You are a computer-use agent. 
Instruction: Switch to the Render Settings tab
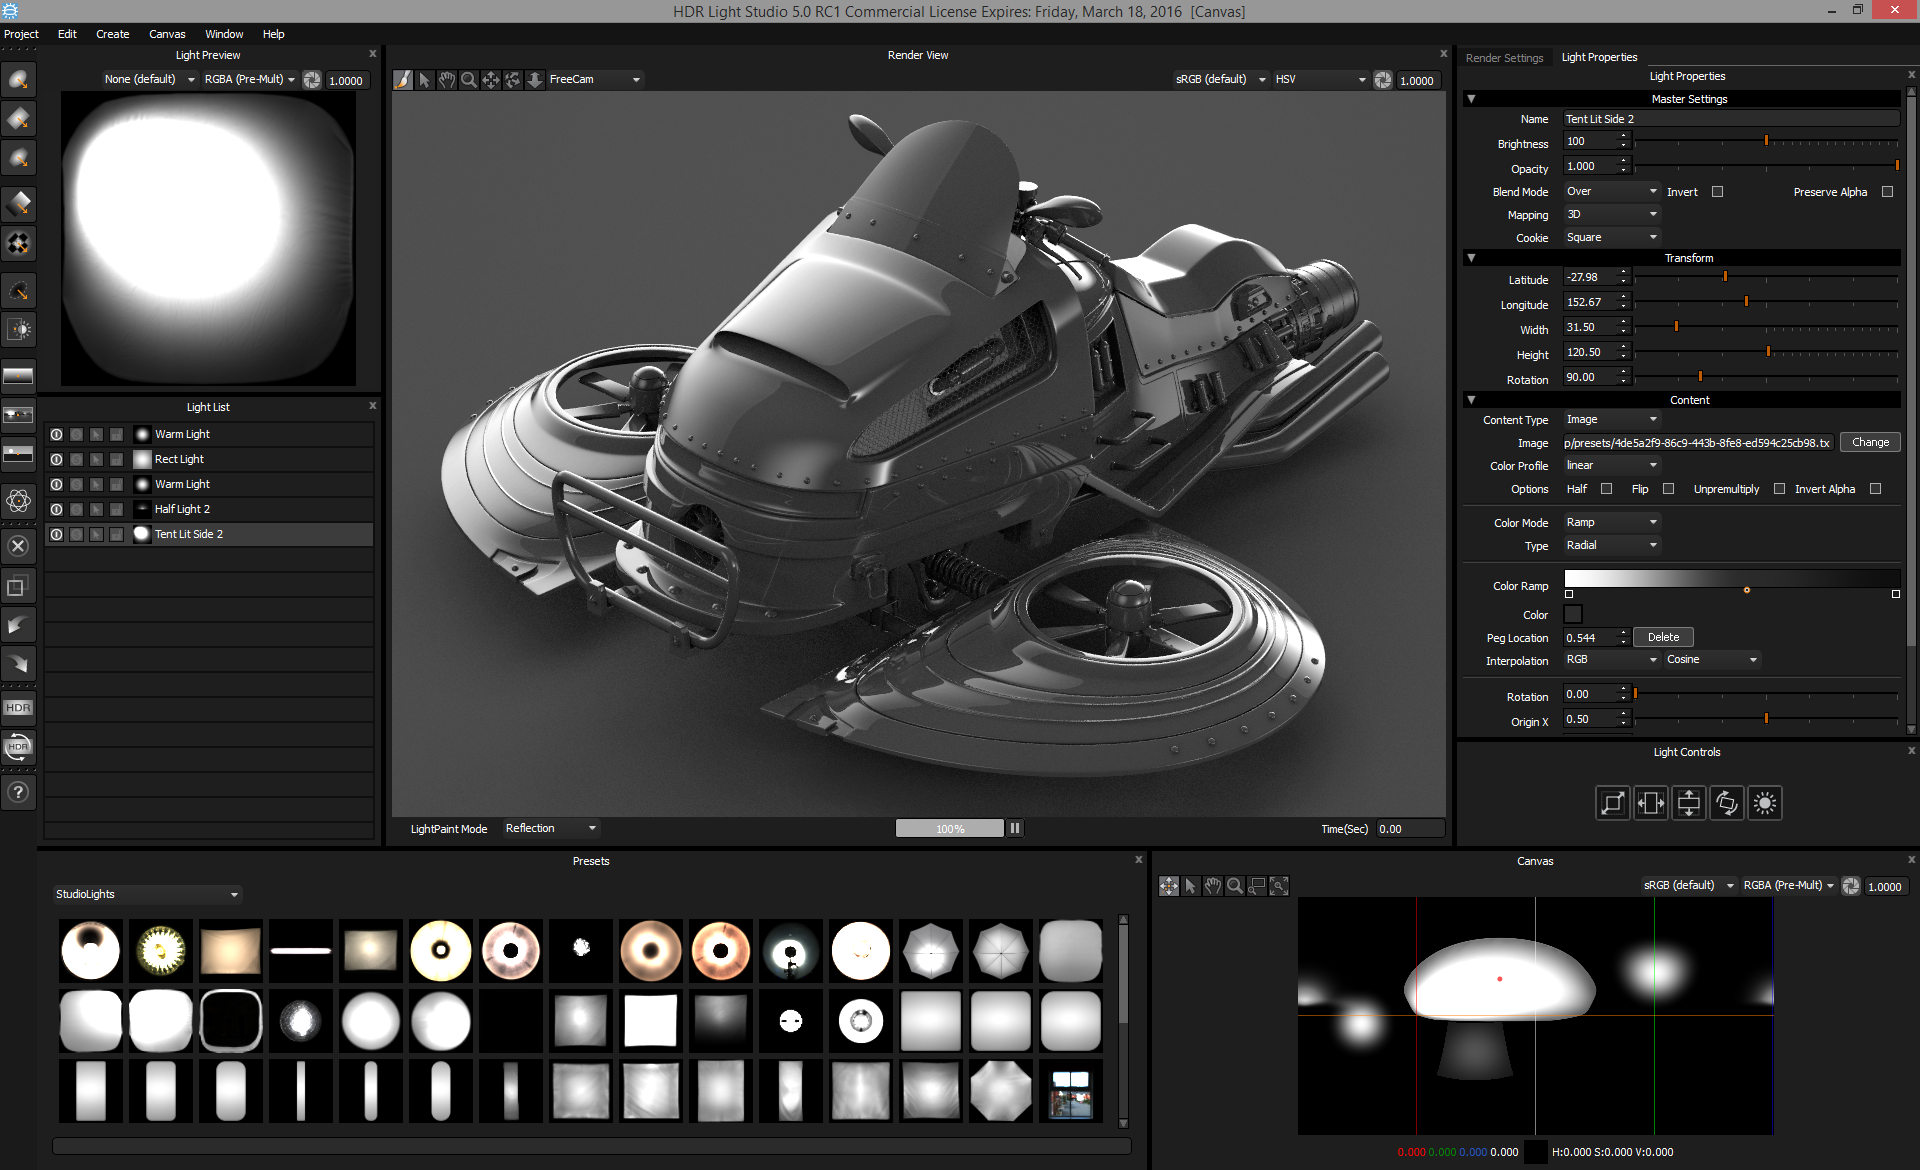point(1504,58)
